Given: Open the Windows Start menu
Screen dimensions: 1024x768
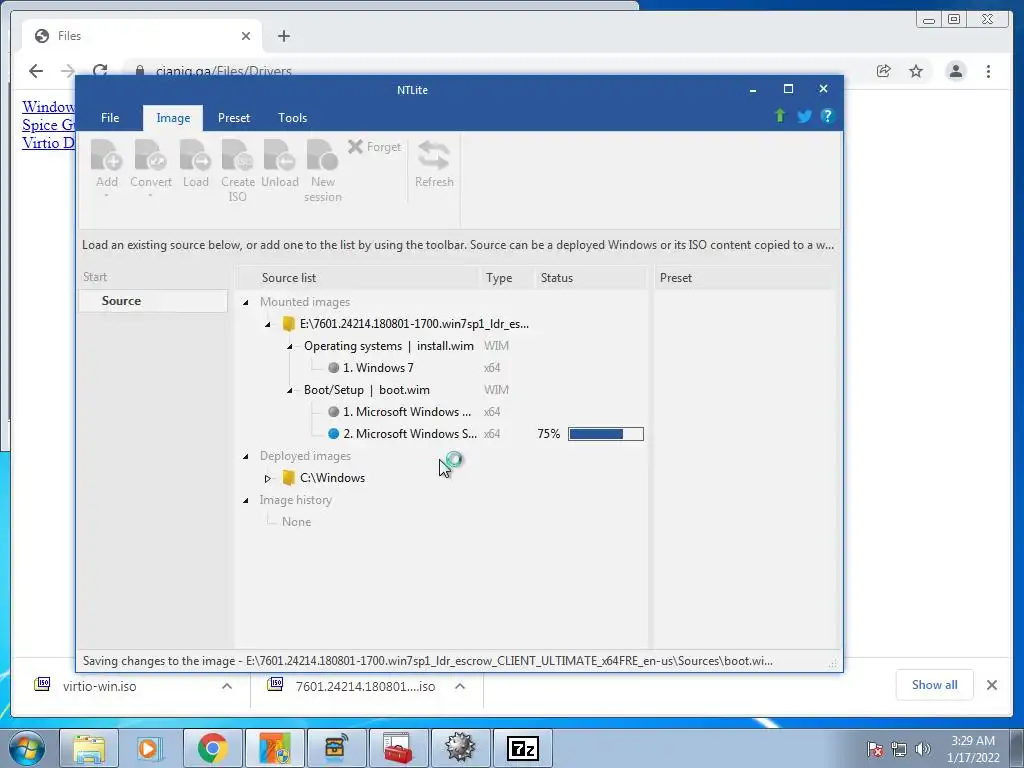Looking at the screenshot, I should (x=26, y=748).
